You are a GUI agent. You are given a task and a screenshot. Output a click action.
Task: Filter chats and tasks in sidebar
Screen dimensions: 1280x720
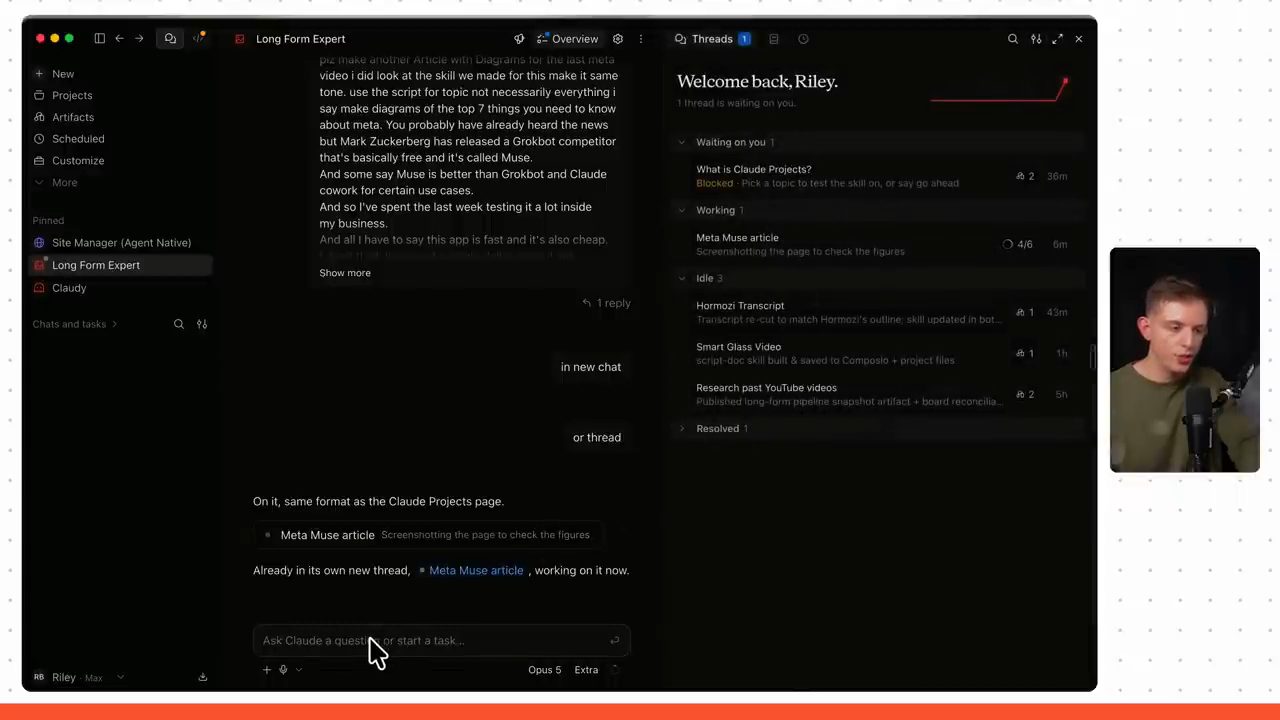click(x=202, y=324)
